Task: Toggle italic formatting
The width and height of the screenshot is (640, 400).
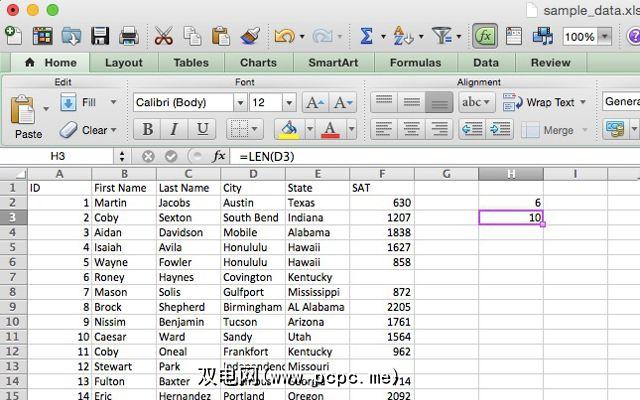Action: click(x=174, y=129)
